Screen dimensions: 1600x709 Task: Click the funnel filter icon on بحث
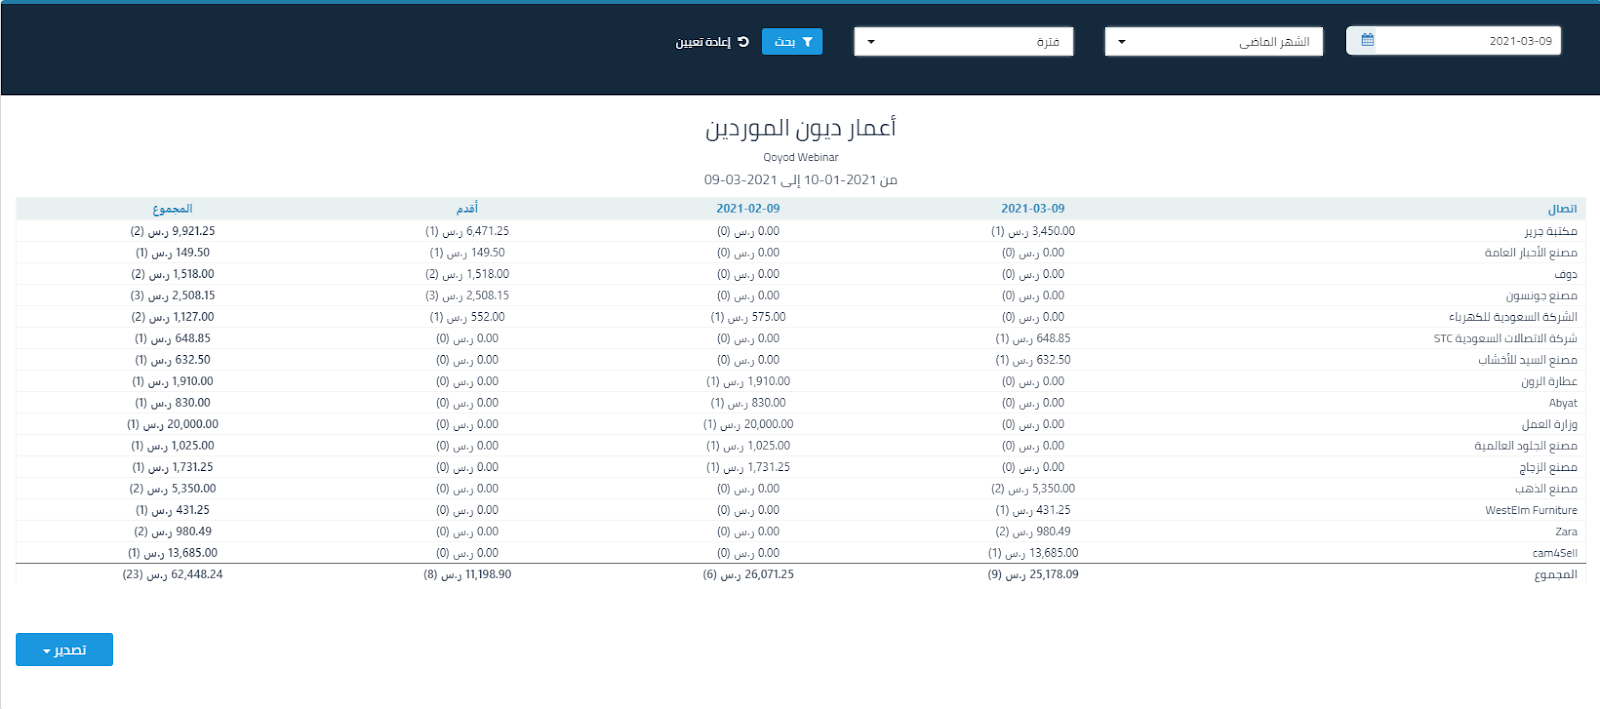pyautogui.click(x=807, y=42)
